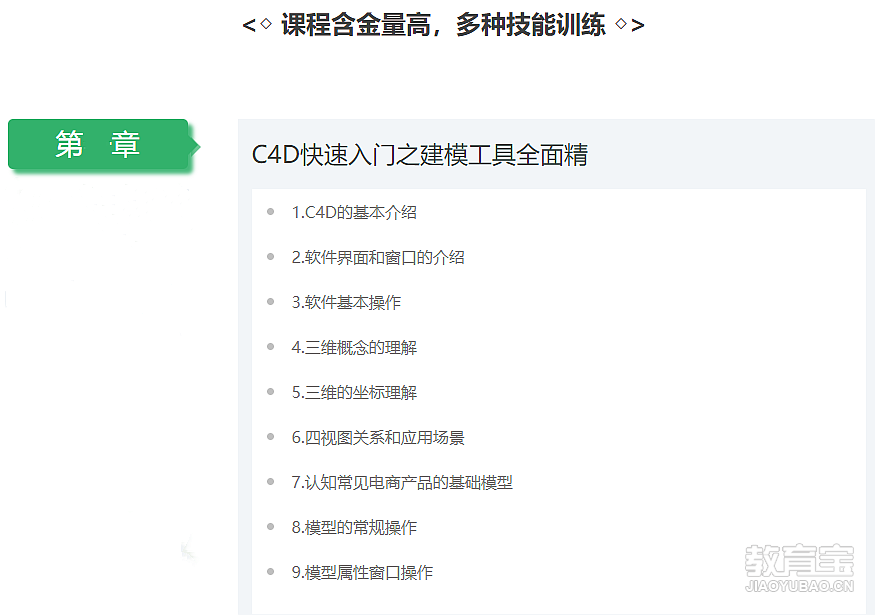Open chapter title C4D快速入门之建模工具全面精
The height and width of the screenshot is (615, 875).
[420, 155]
